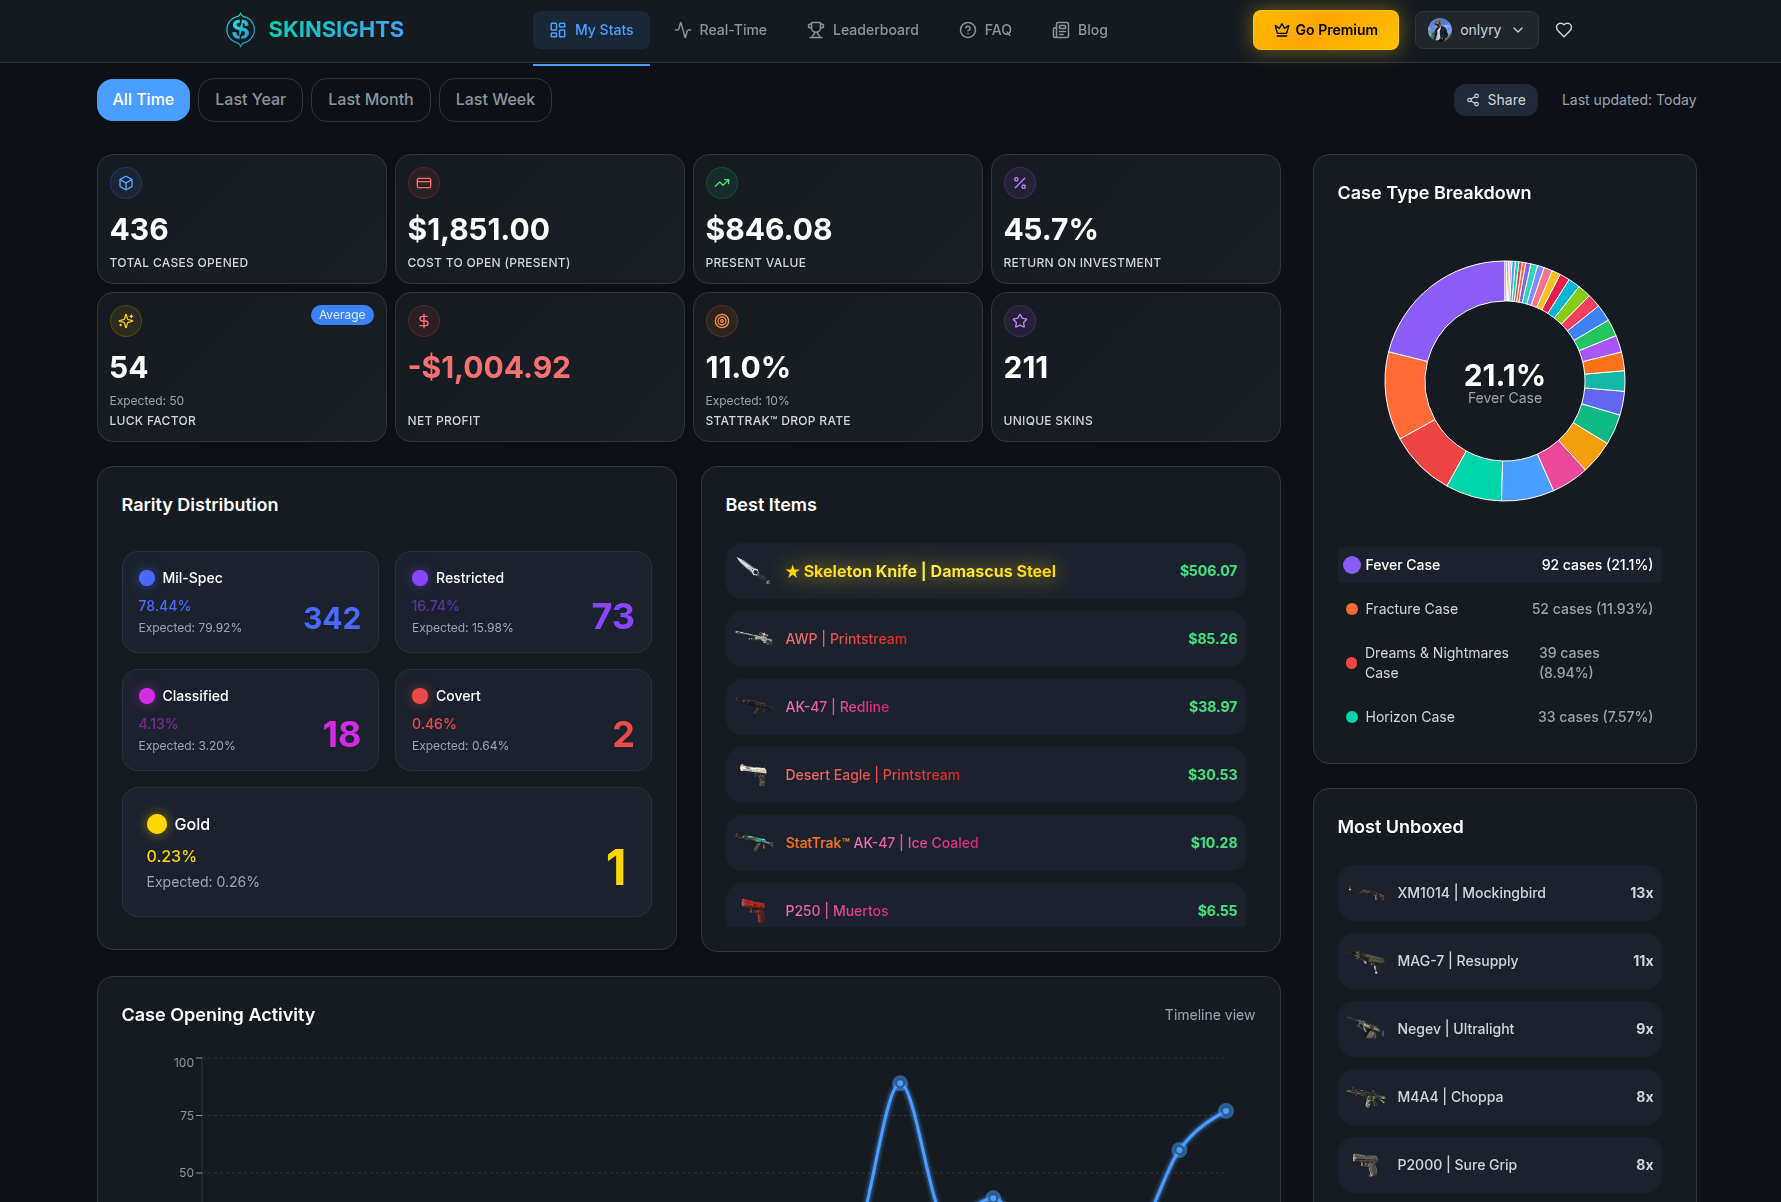Click the Go Premium button

(1325, 29)
